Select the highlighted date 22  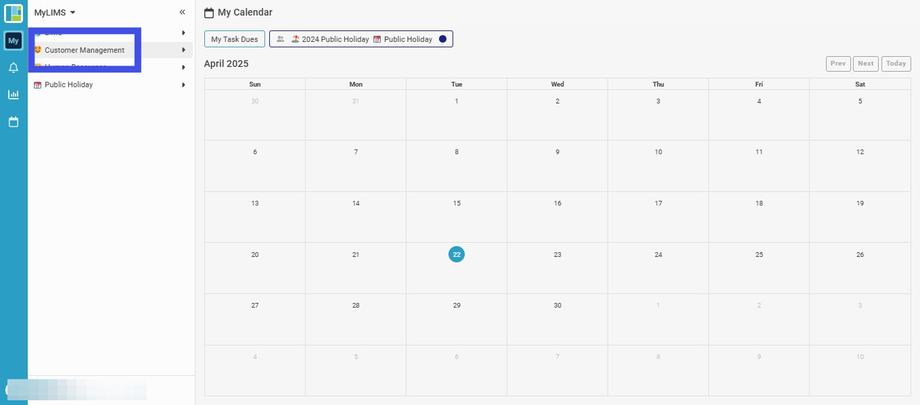[456, 254]
